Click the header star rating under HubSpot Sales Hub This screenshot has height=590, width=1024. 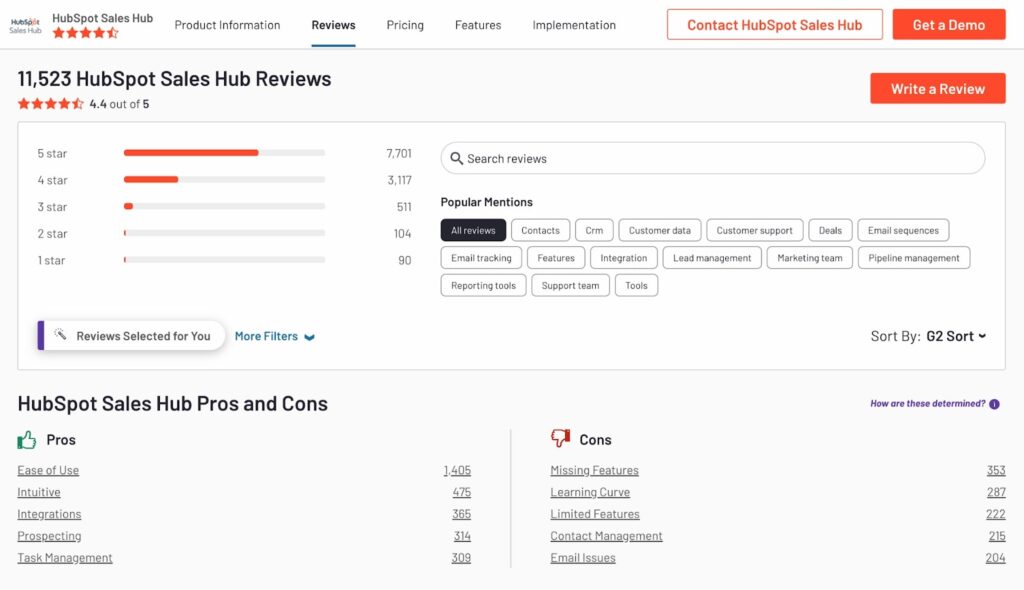click(86, 33)
